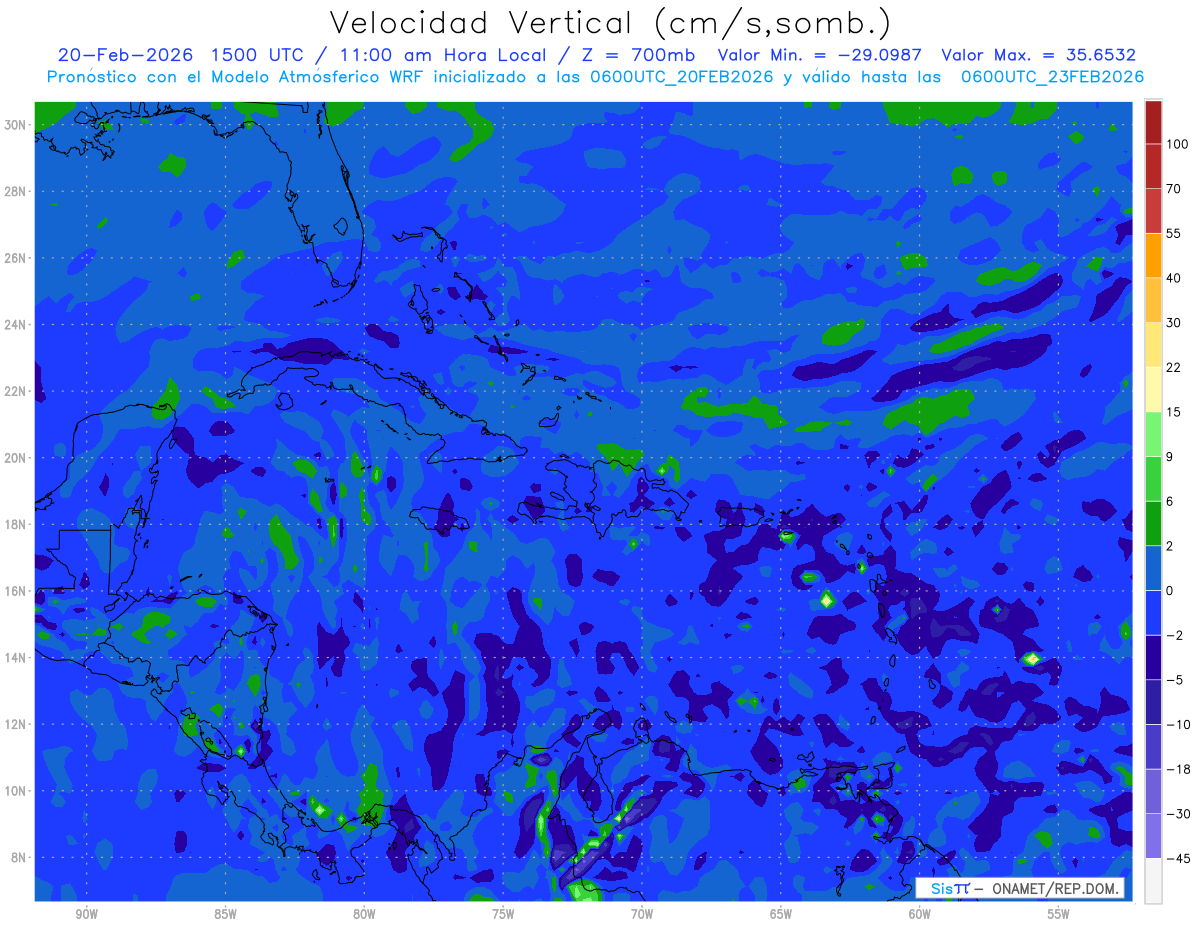The height and width of the screenshot is (927, 1200).
Task: Click the colorbar value label 70
Action: click(x=1174, y=188)
